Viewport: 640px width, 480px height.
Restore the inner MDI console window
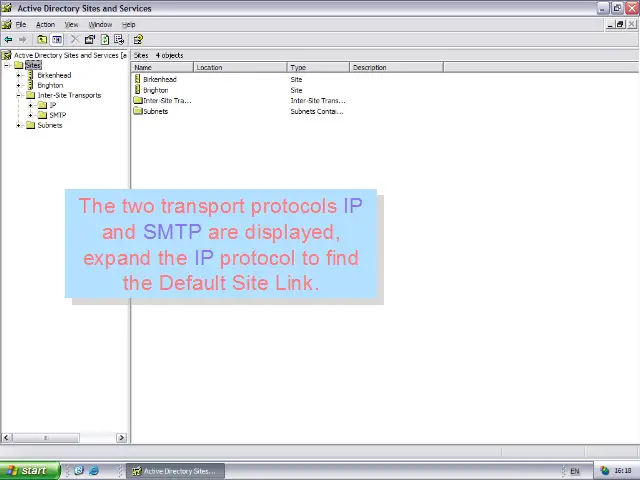620,24
